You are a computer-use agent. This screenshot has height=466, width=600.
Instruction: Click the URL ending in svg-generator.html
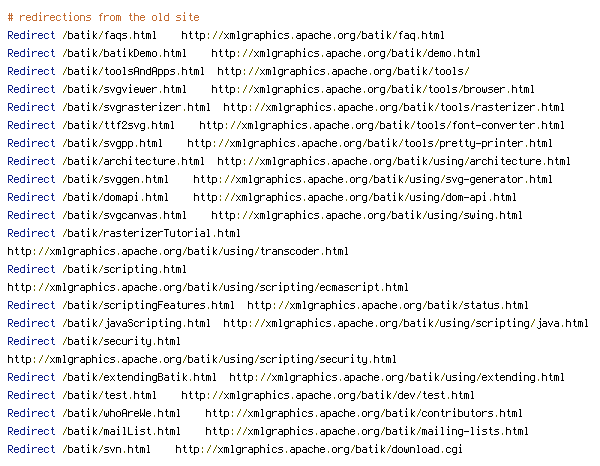(x=373, y=179)
